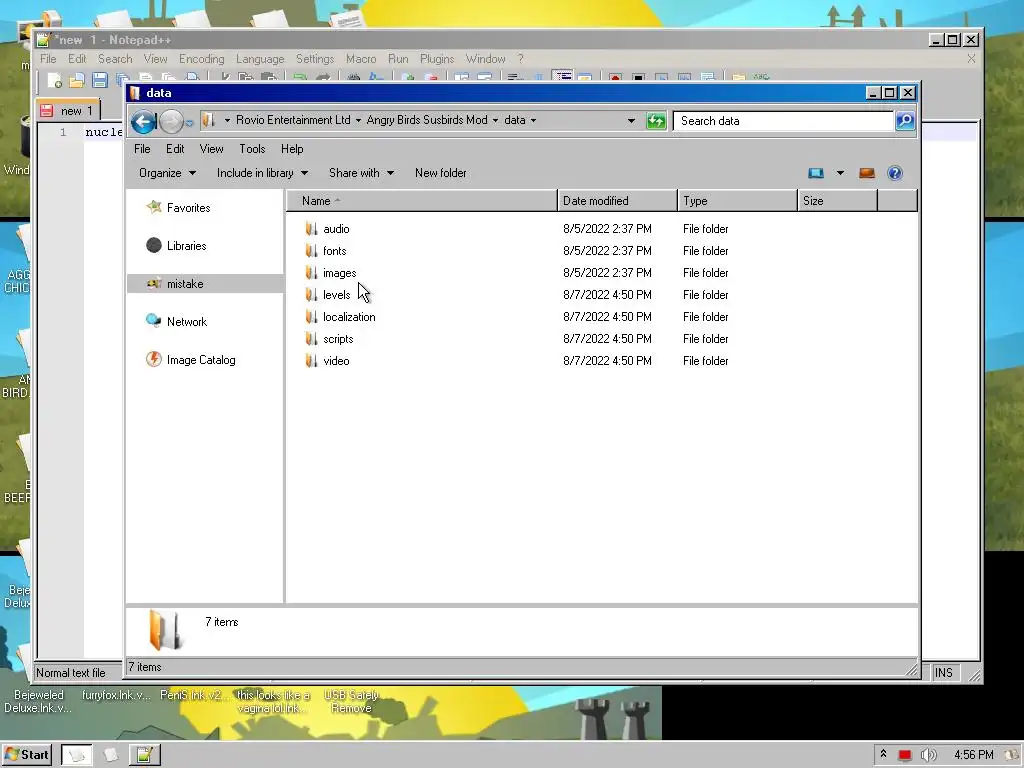Open Notepad++ Encoding menu
The height and width of the screenshot is (768, 1024).
tap(201, 59)
